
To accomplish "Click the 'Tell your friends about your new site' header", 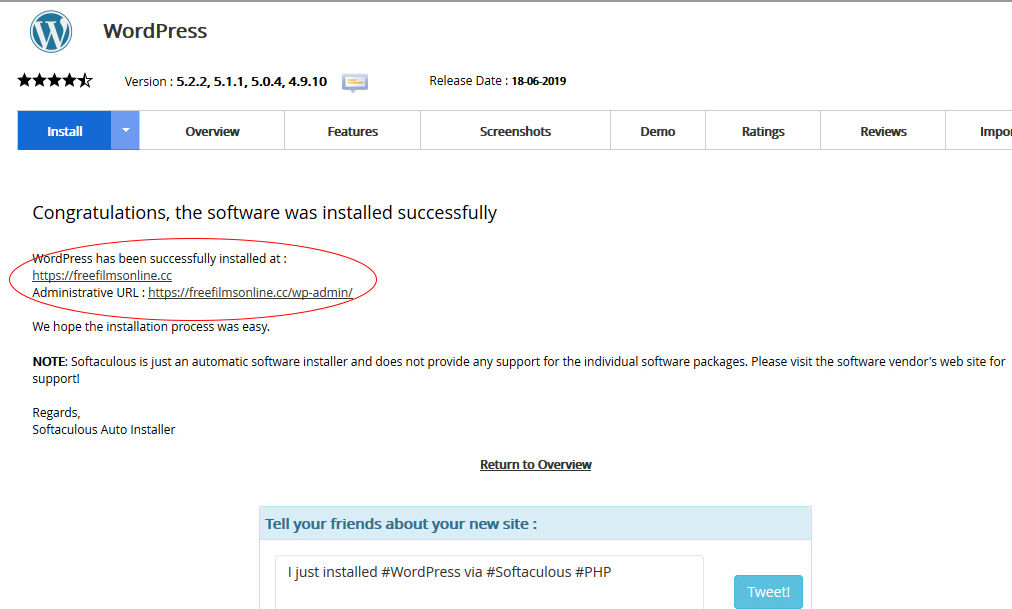I will 401,524.
